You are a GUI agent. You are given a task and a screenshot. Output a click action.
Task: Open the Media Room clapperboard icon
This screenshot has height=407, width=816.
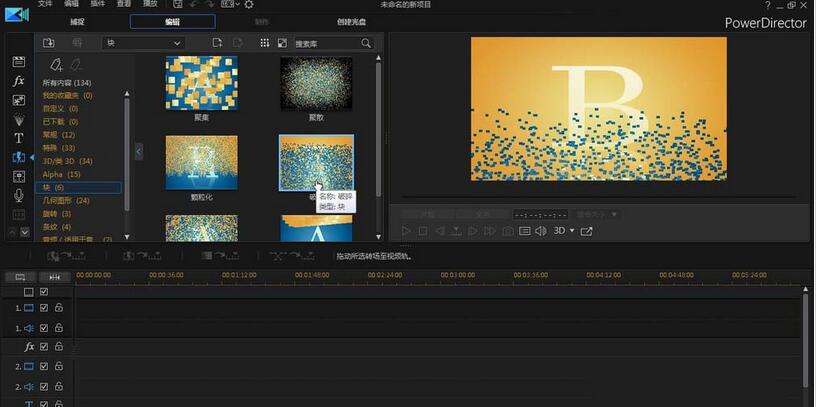coord(18,62)
